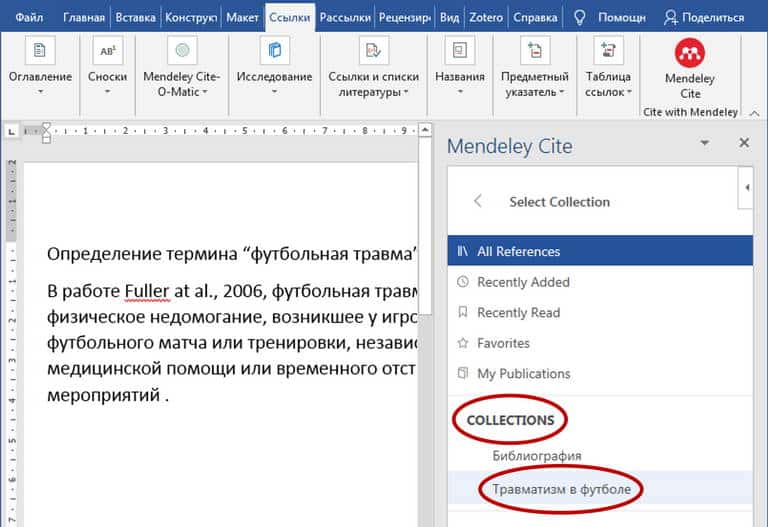Switch to the Конструктор tab
The width and height of the screenshot is (768, 527).
(x=191, y=18)
